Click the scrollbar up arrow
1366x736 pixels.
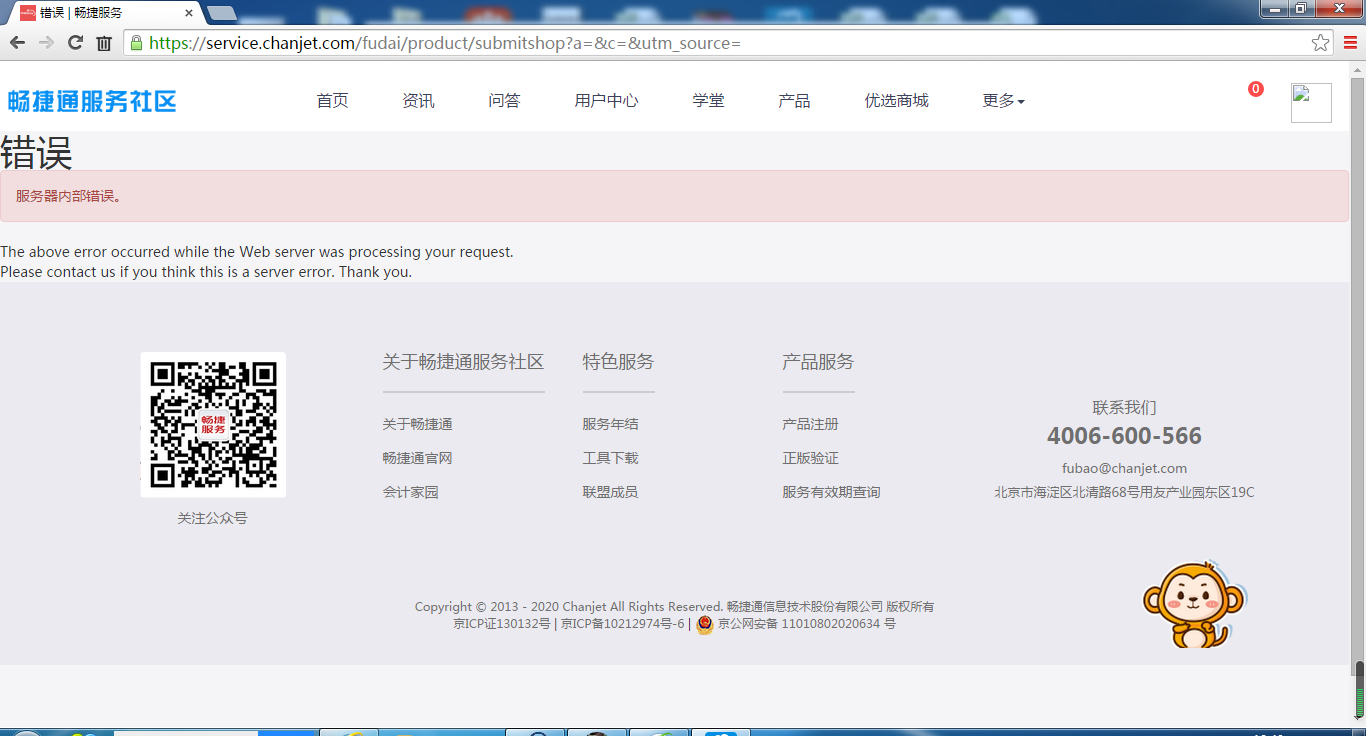[x=1358, y=69]
